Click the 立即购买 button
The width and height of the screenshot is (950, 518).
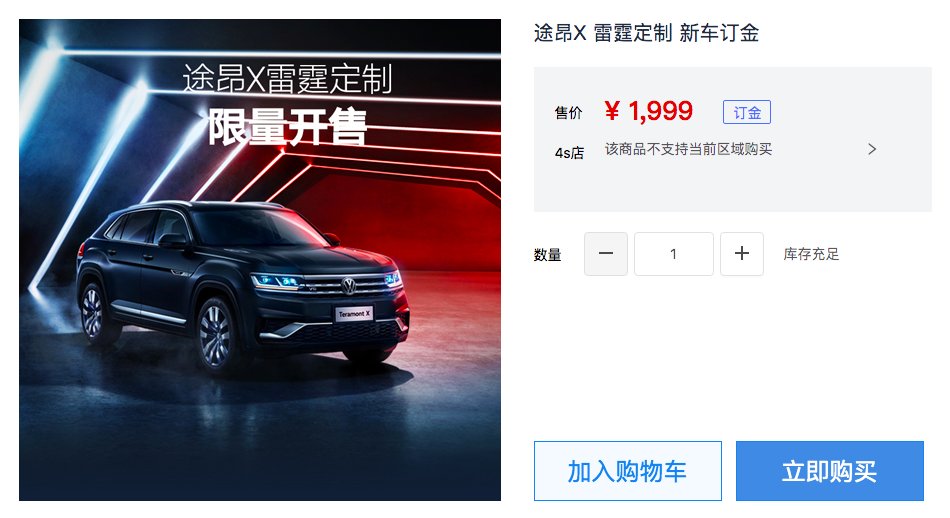pos(829,471)
